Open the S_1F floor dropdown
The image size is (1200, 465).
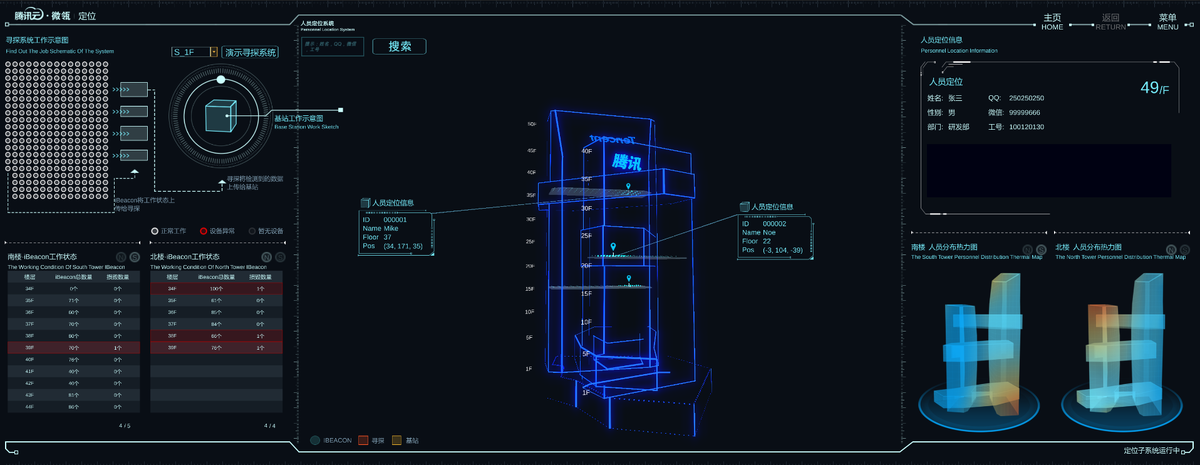[x=194, y=51]
